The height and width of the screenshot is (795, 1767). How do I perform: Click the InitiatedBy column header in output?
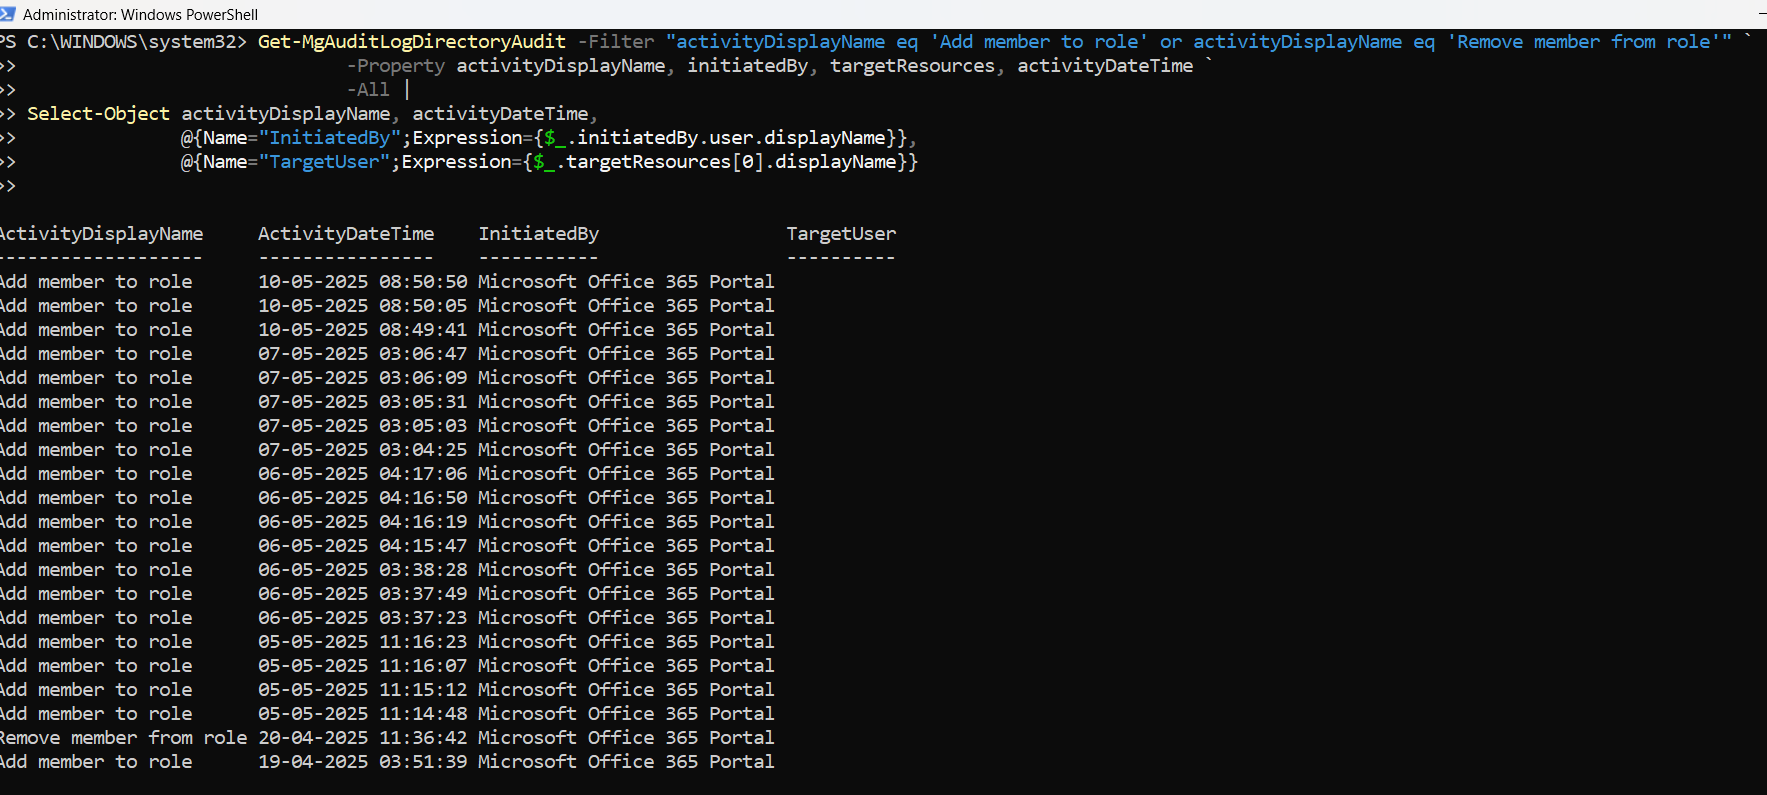pos(538,234)
